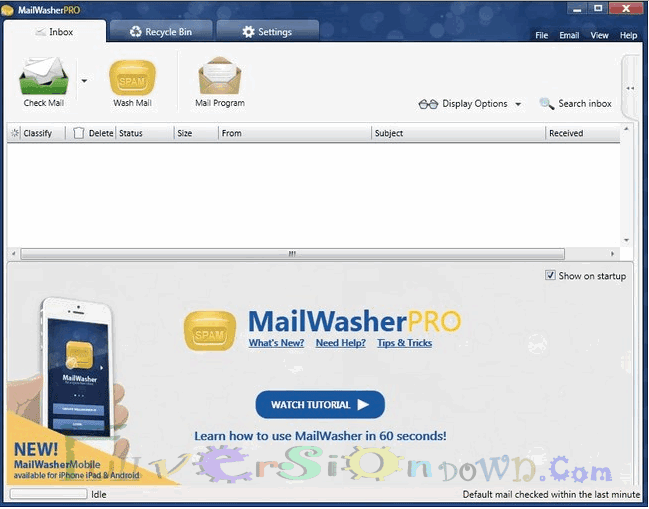Click the Idle status text
Image resolution: width=649 pixels, height=509 pixels.
point(99,495)
